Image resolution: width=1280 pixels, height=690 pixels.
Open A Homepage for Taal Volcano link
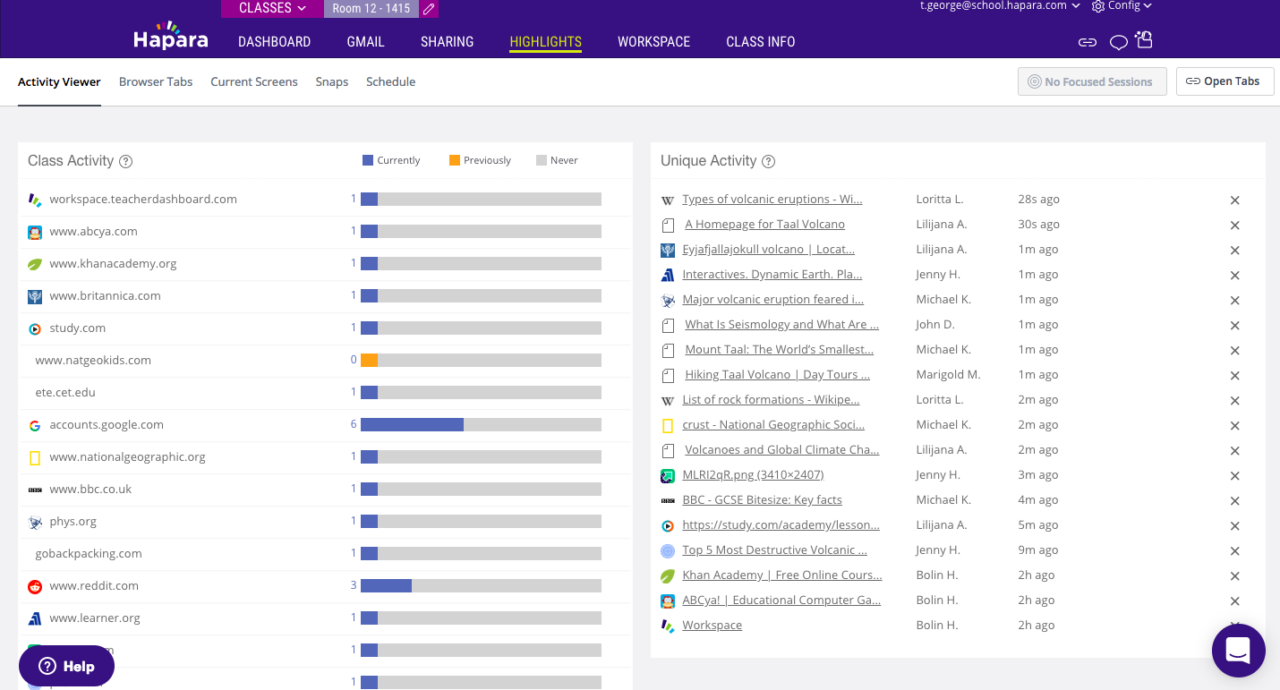(x=764, y=225)
